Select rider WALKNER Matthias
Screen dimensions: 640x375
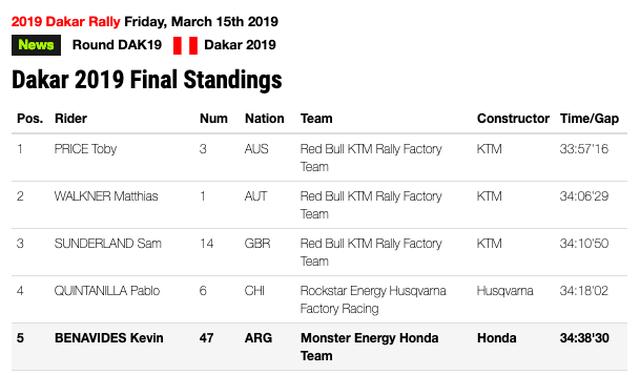click(106, 196)
